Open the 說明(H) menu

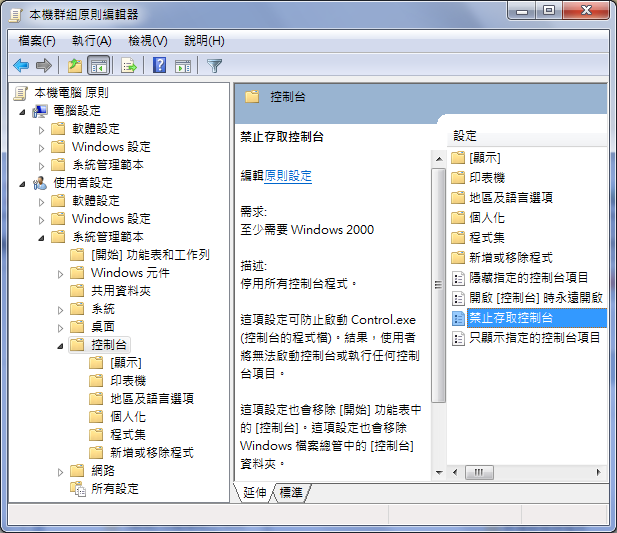click(x=204, y=41)
